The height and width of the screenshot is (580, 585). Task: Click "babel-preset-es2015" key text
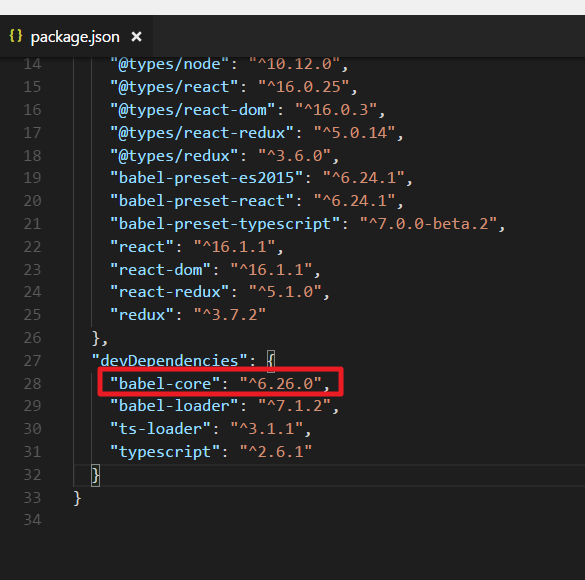(x=206, y=178)
